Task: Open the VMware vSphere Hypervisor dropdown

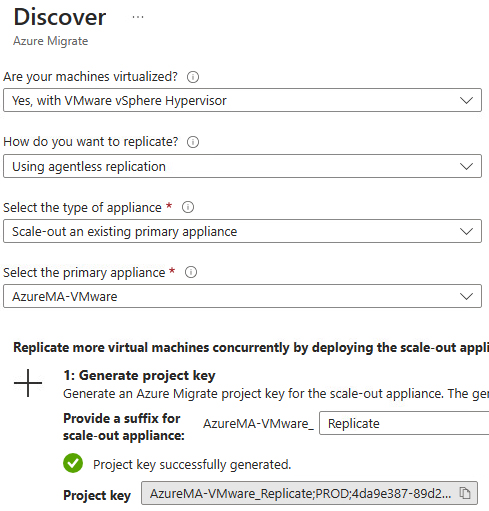Action: (242, 100)
